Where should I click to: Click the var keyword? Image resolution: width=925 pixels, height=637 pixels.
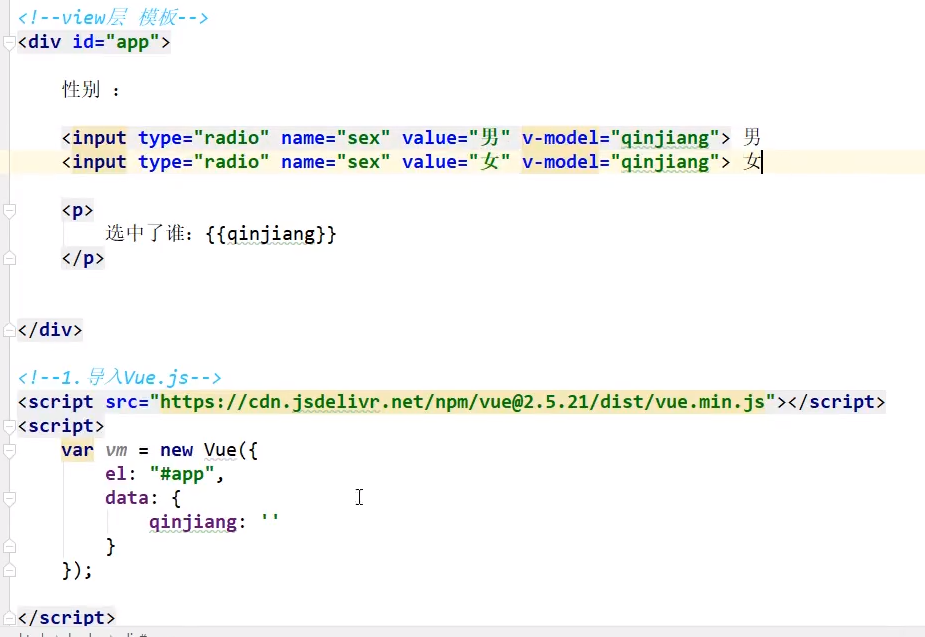point(77,451)
